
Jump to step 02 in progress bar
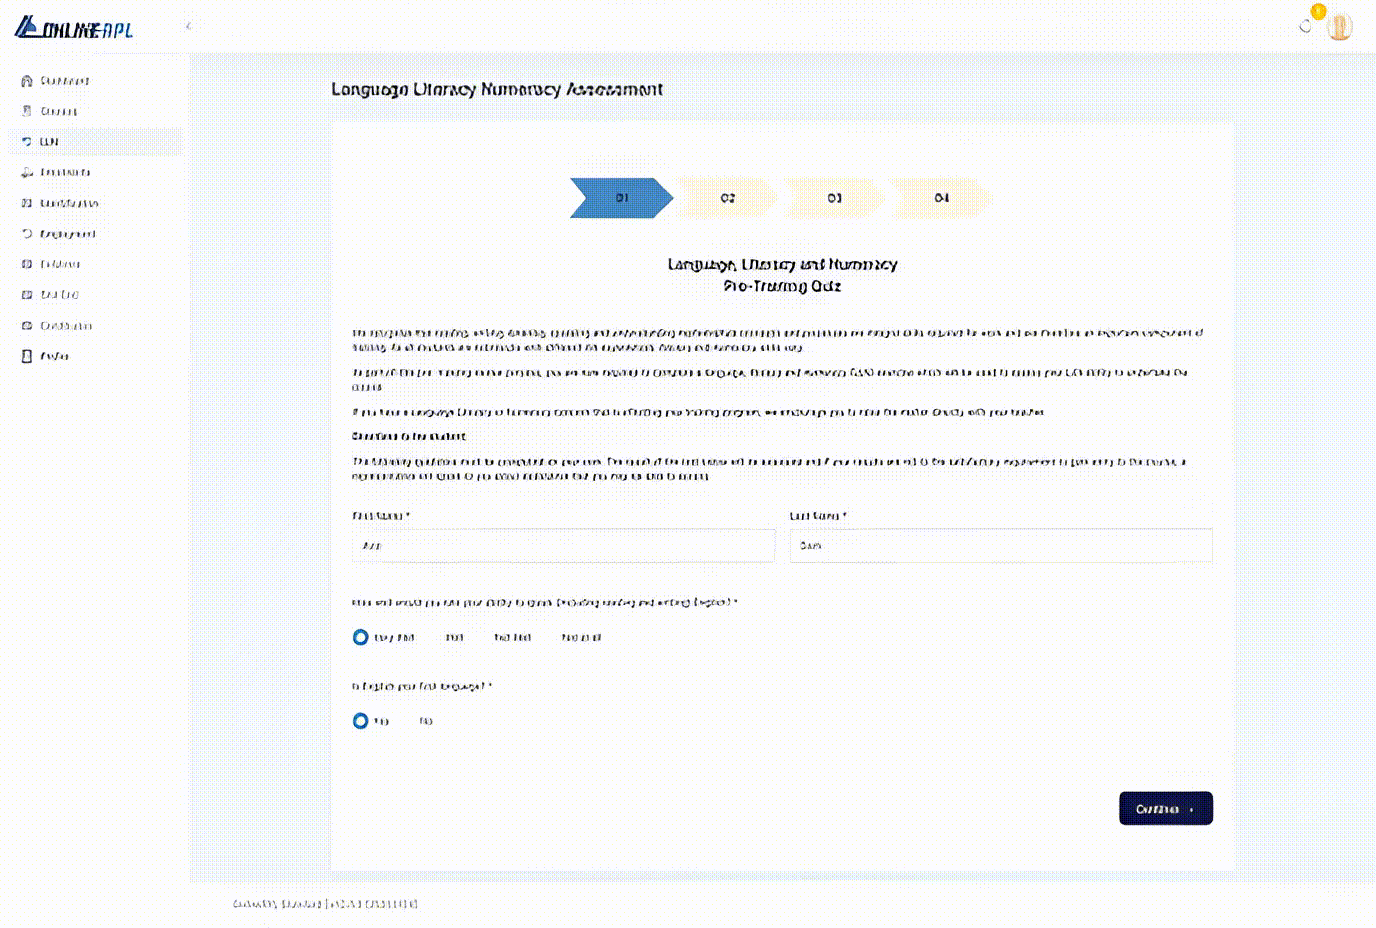(727, 198)
